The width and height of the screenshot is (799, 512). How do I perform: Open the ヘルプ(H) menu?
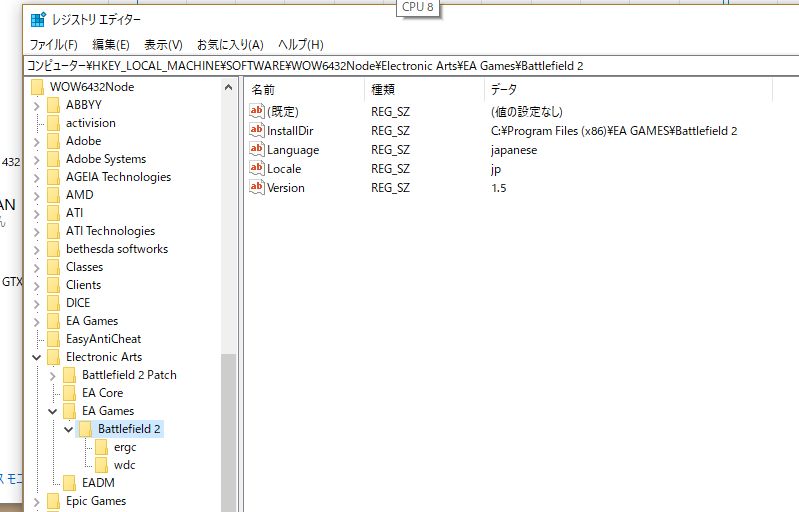[x=300, y=45]
